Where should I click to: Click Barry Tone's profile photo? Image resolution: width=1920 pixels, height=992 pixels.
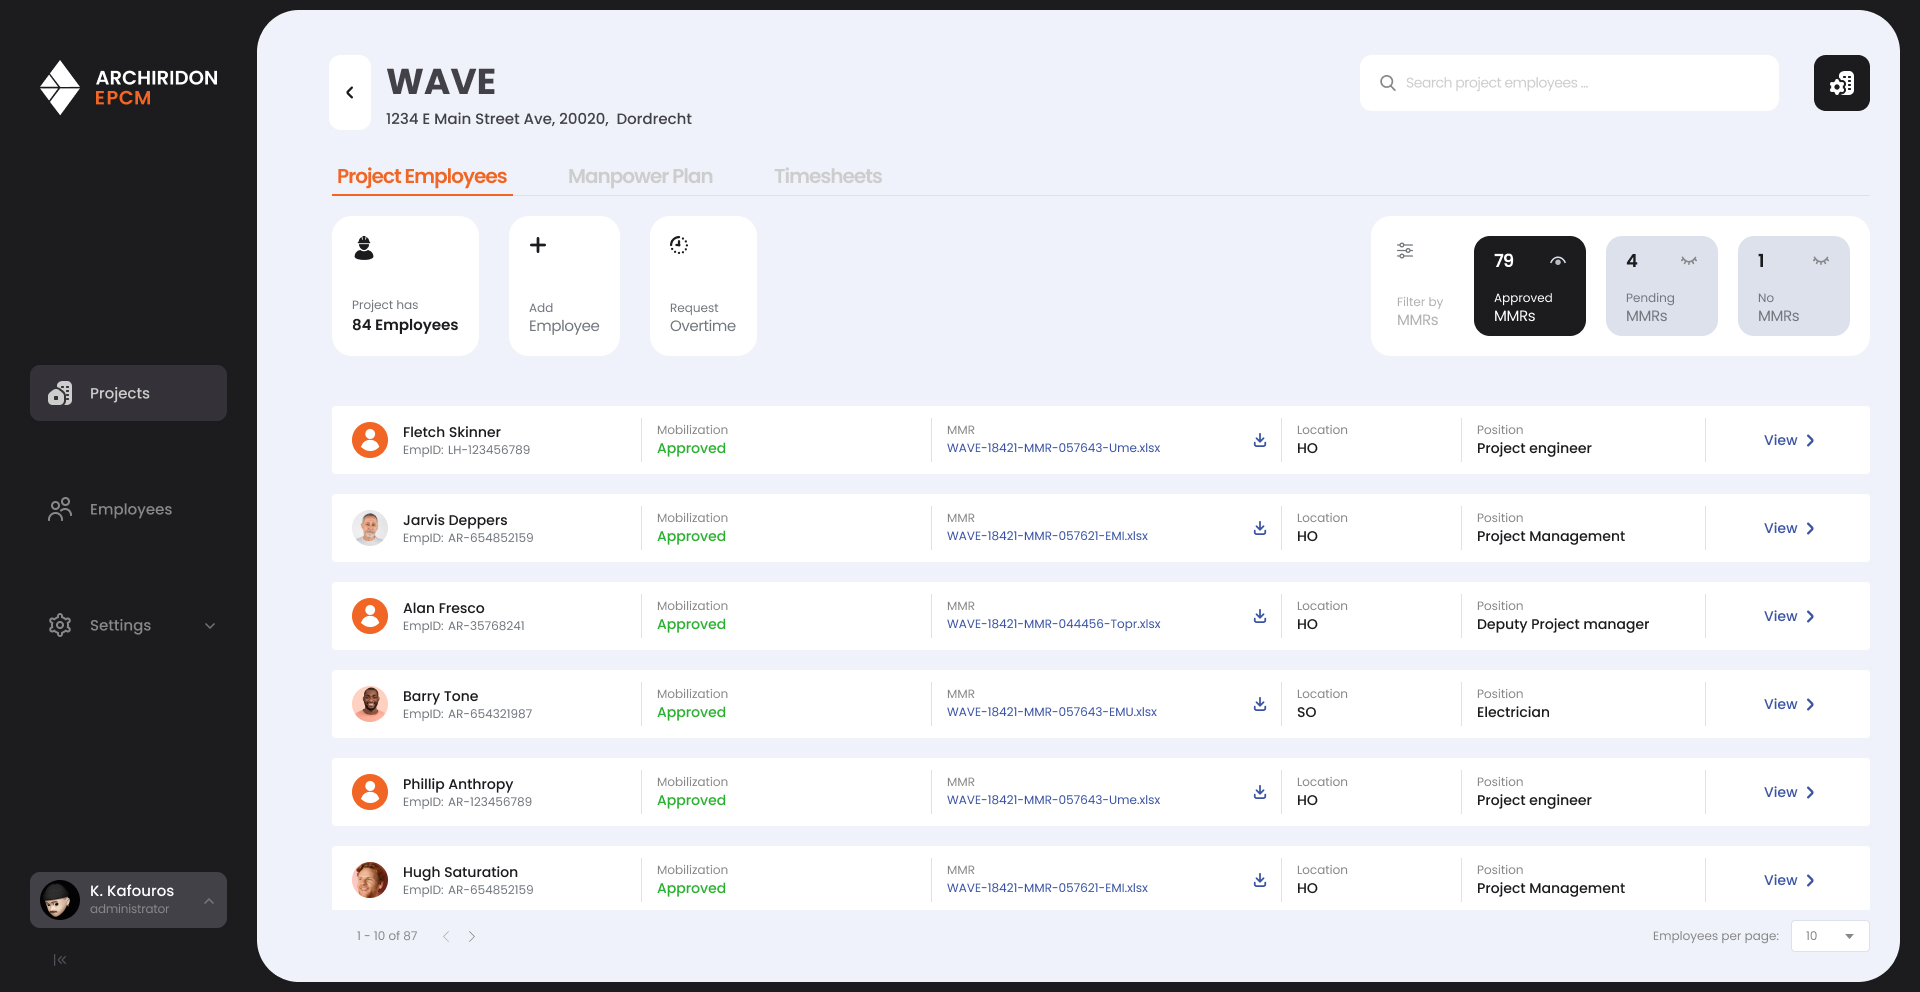370,704
